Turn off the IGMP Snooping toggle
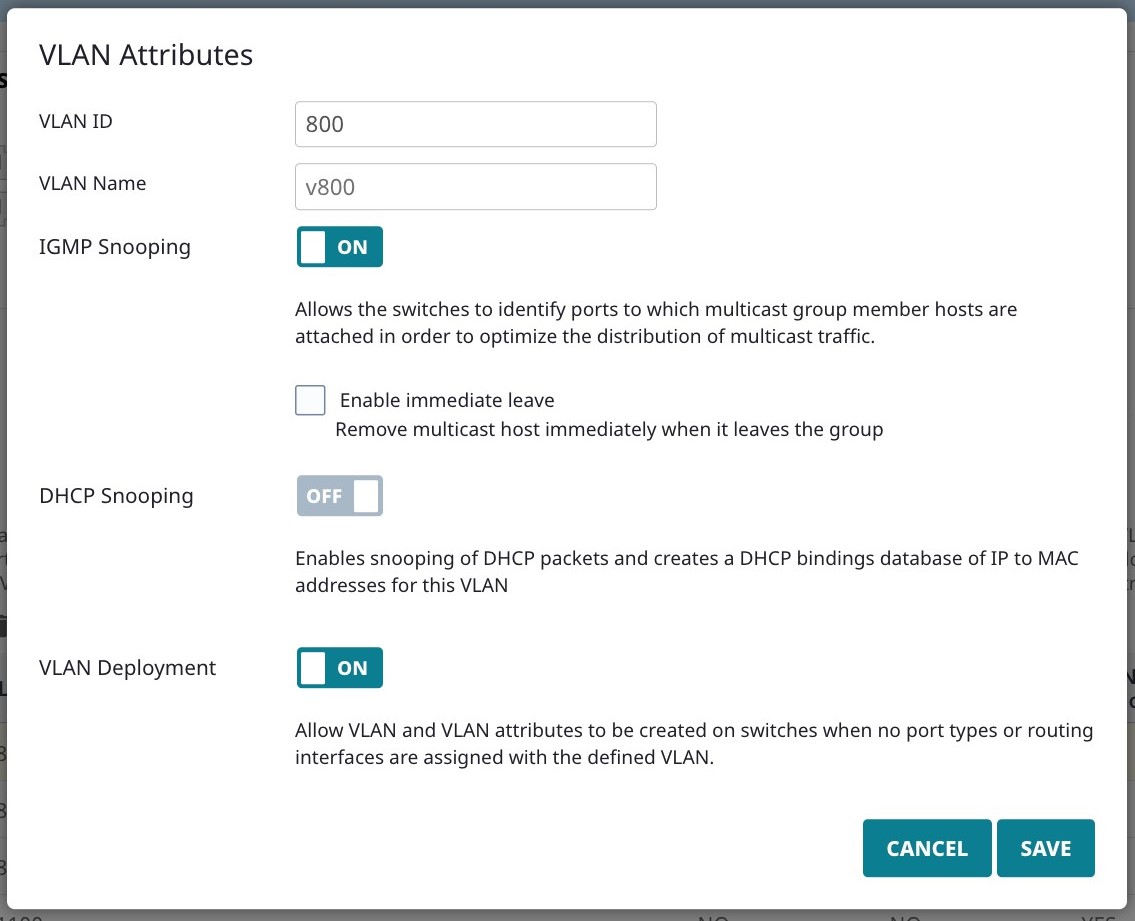Screen dimensions: 1135x921 click(x=339, y=247)
